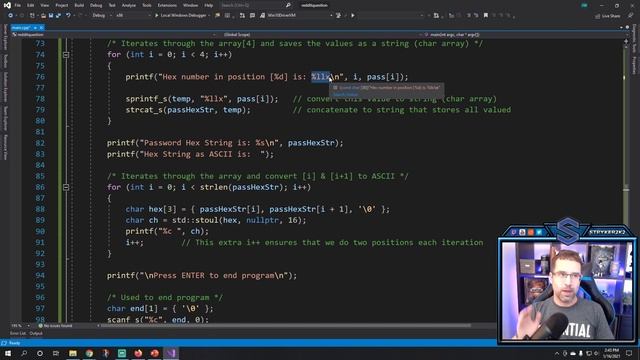Open the notification center icon
The width and height of the screenshot is (640, 360).
click(x=629, y=353)
